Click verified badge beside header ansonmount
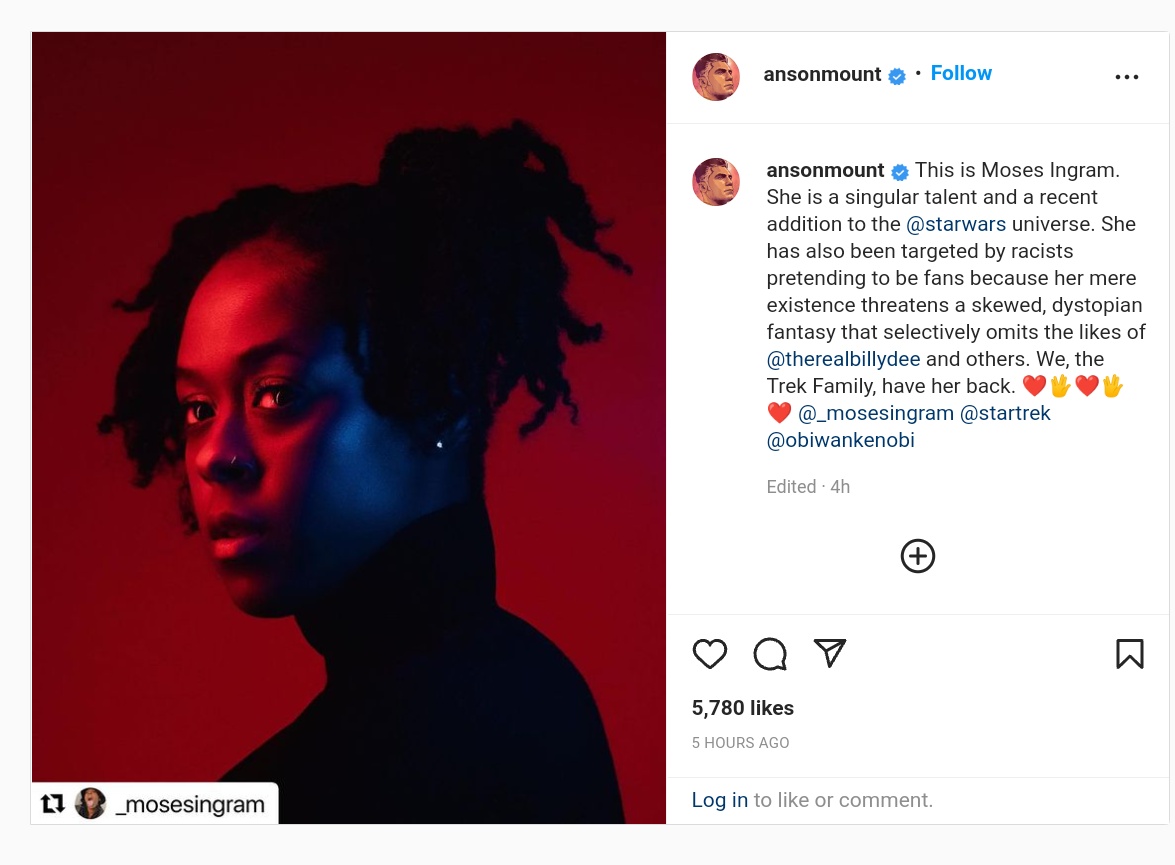The image size is (1175, 865). pos(897,76)
